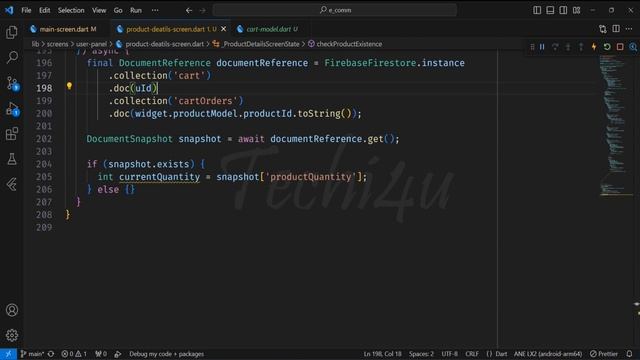This screenshot has height=360, width=640.
Task: Click the lightbulb code action on line 198
Action: click(x=69, y=86)
